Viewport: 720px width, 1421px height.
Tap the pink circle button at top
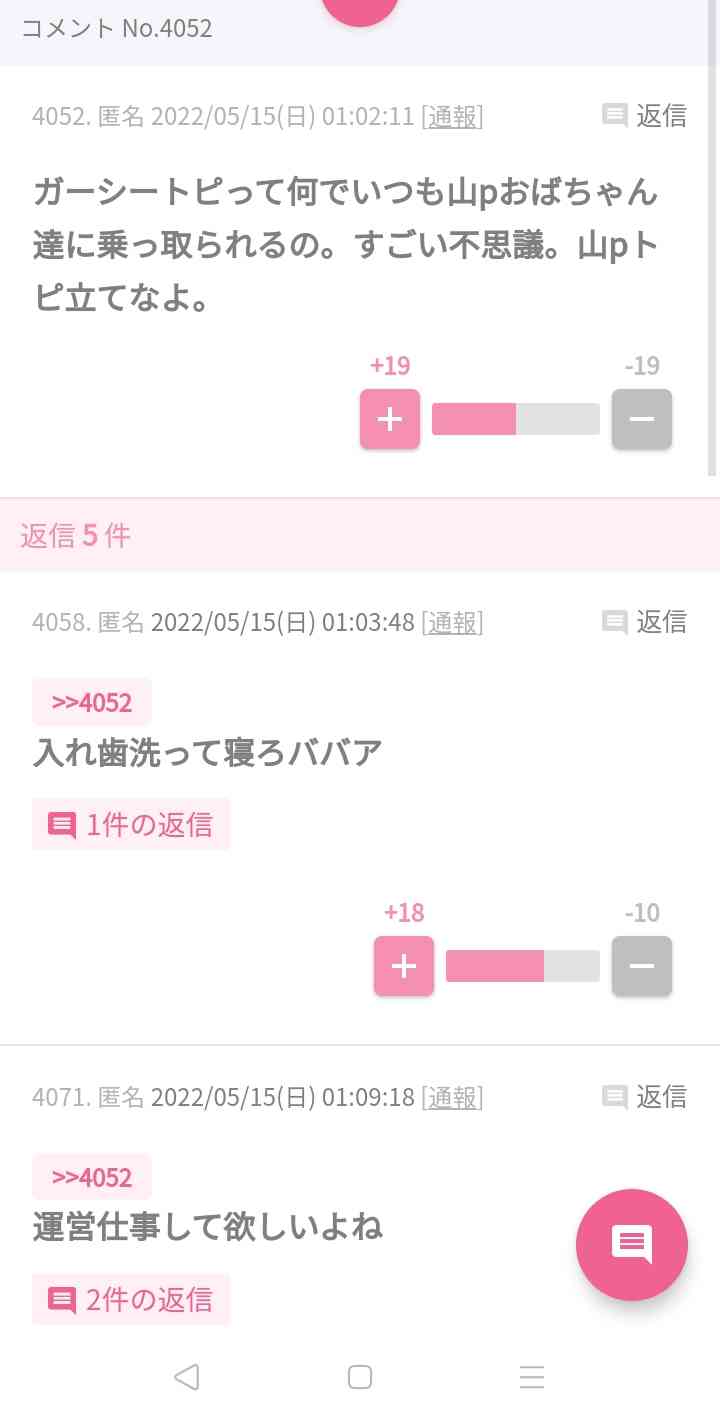(360, 8)
